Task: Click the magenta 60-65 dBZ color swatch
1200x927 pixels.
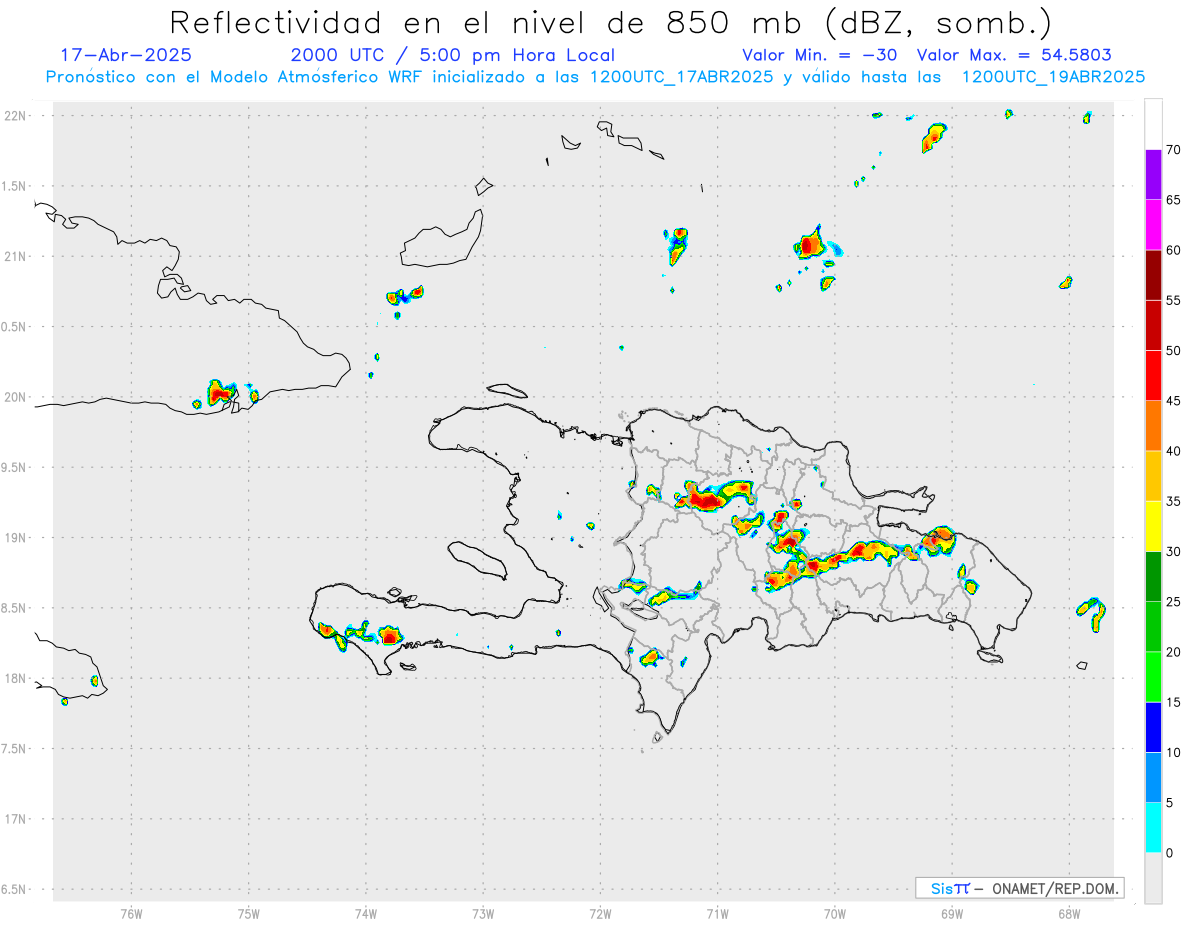Action: tap(1153, 225)
